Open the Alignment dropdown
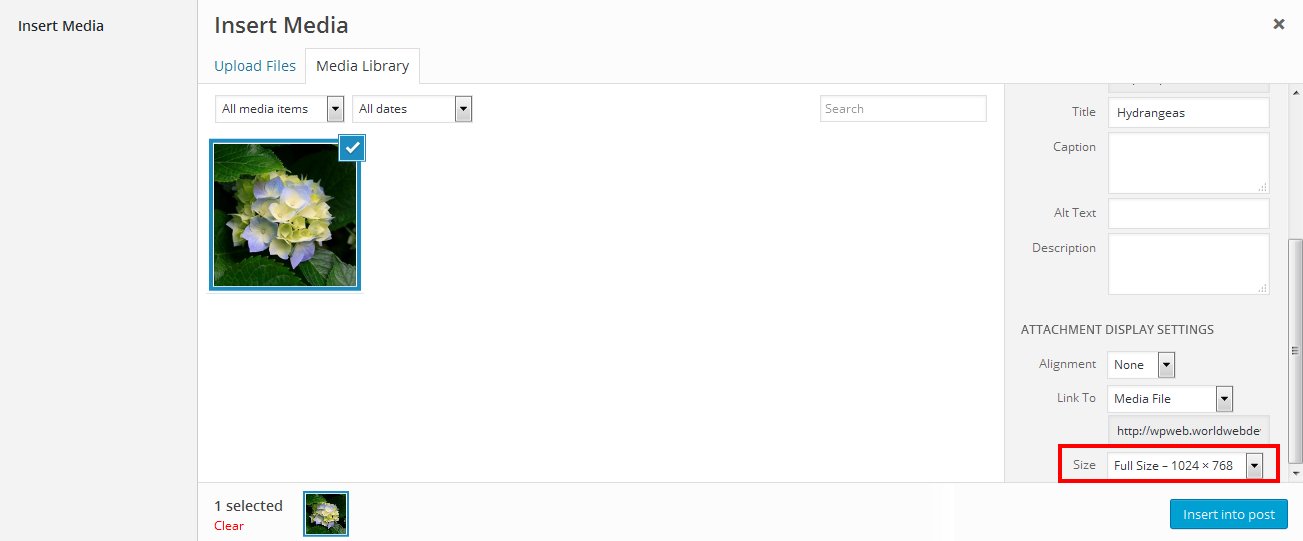This screenshot has width=1303, height=541. [1141, 365]
